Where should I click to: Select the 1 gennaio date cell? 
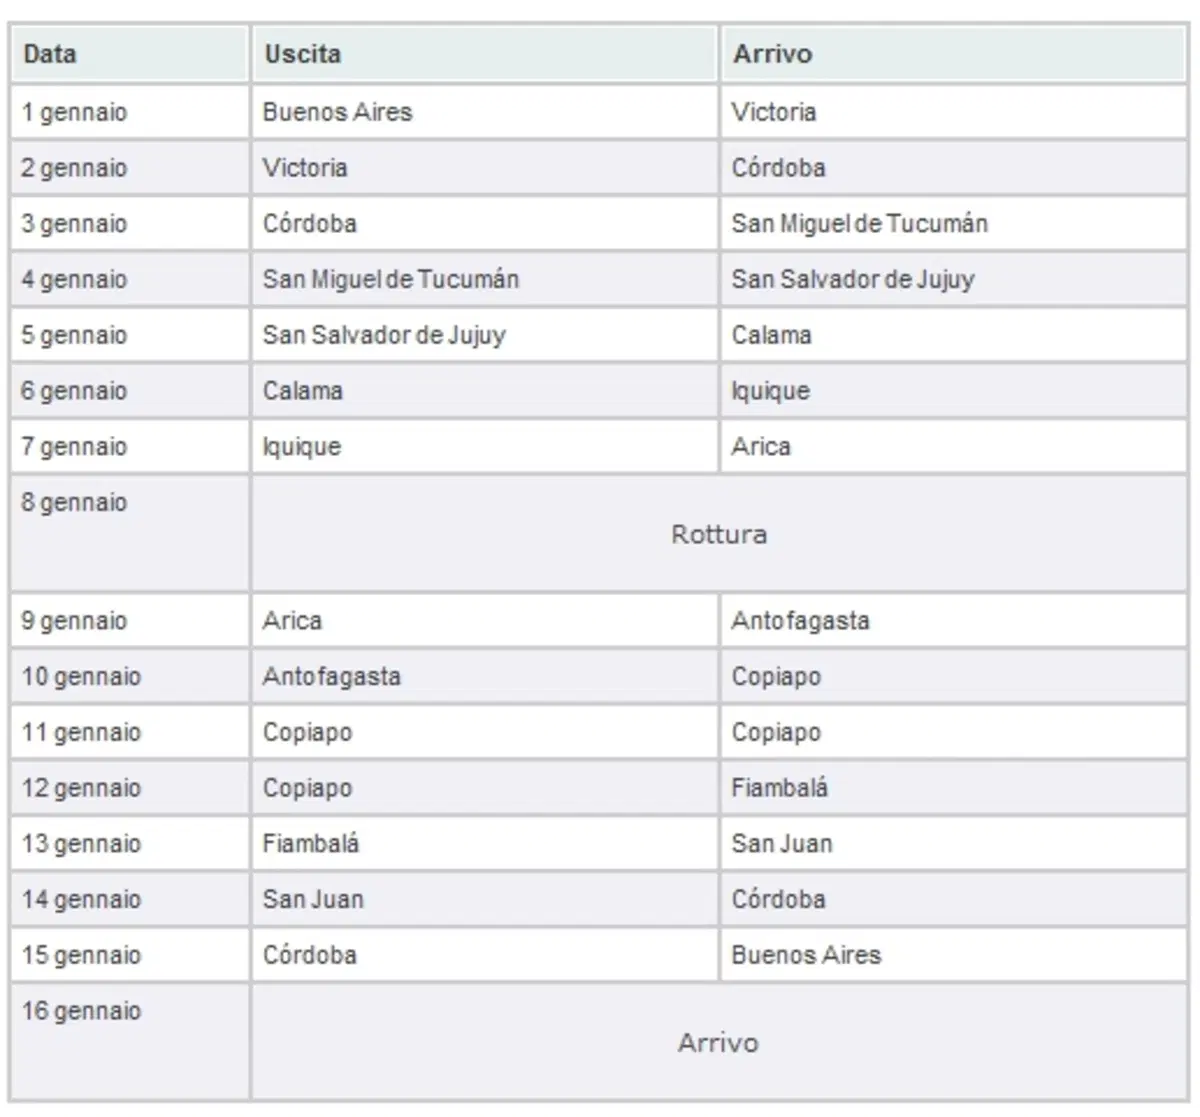pos(130,112)
